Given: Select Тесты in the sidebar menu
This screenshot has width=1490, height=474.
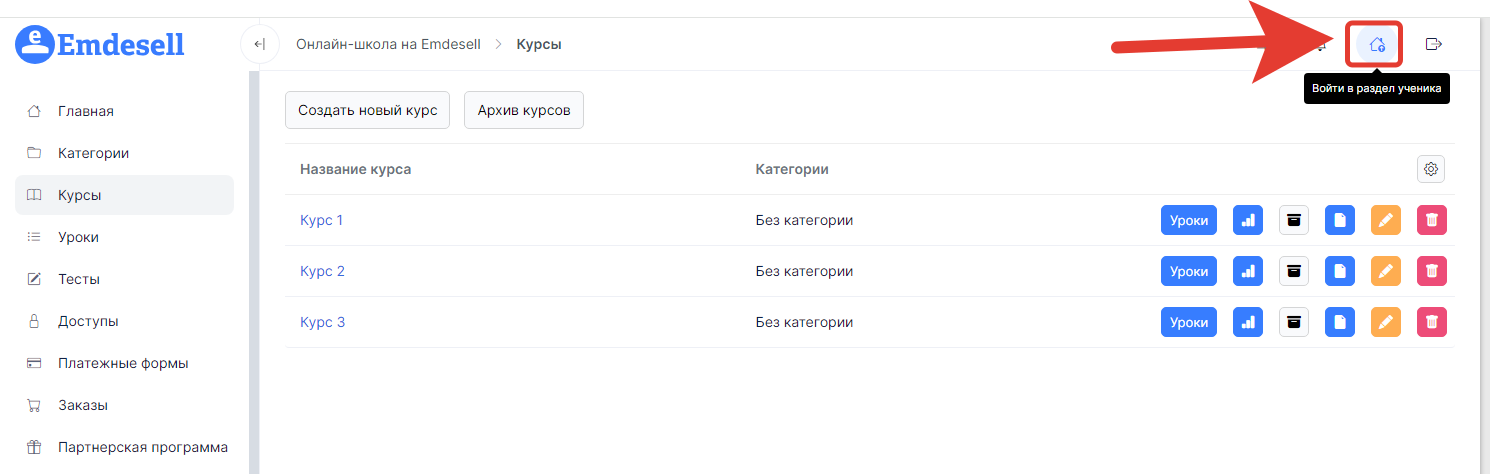Looking at the screenshot, I should tap(79, 279).
